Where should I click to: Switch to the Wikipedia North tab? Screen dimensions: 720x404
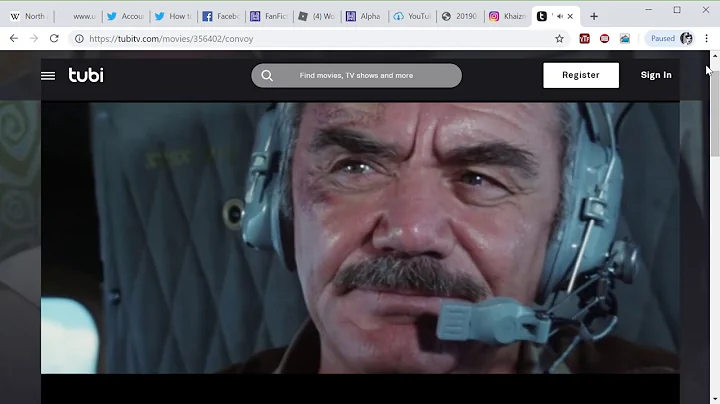[x=30, y=17]
